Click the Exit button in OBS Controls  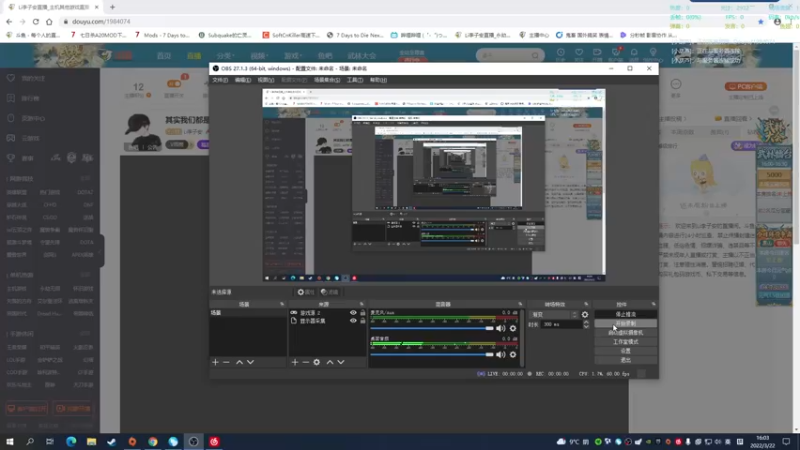point(626,360)
